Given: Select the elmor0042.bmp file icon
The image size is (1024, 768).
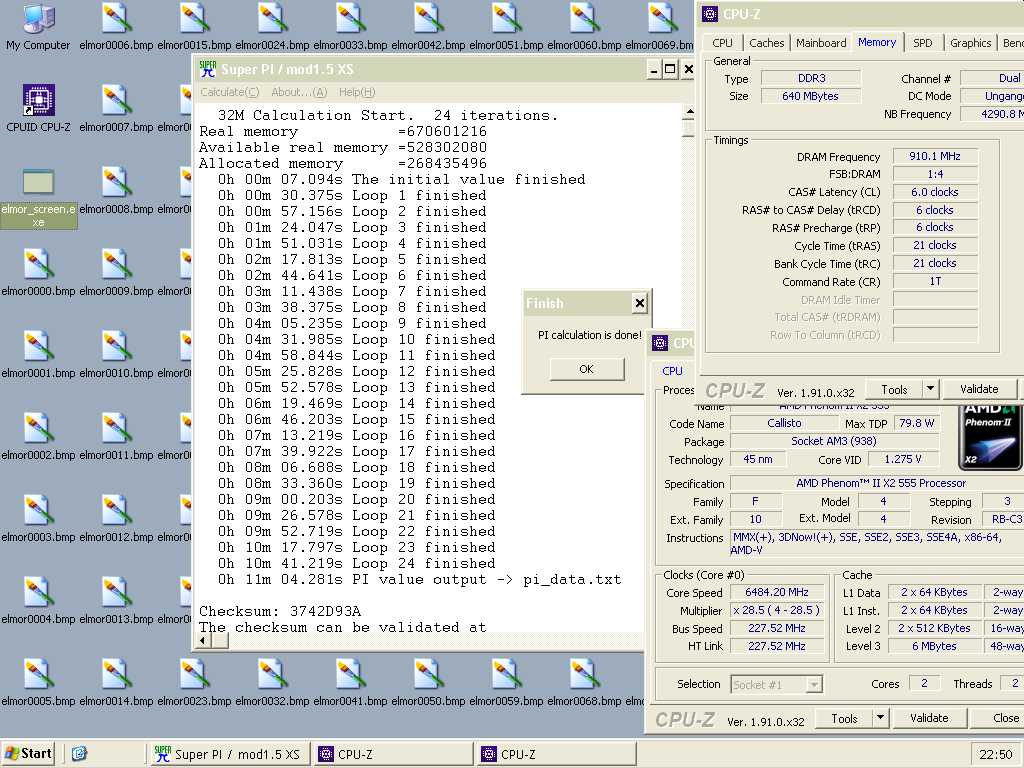Looking at the screenshot, I should (x=428, y=27).
